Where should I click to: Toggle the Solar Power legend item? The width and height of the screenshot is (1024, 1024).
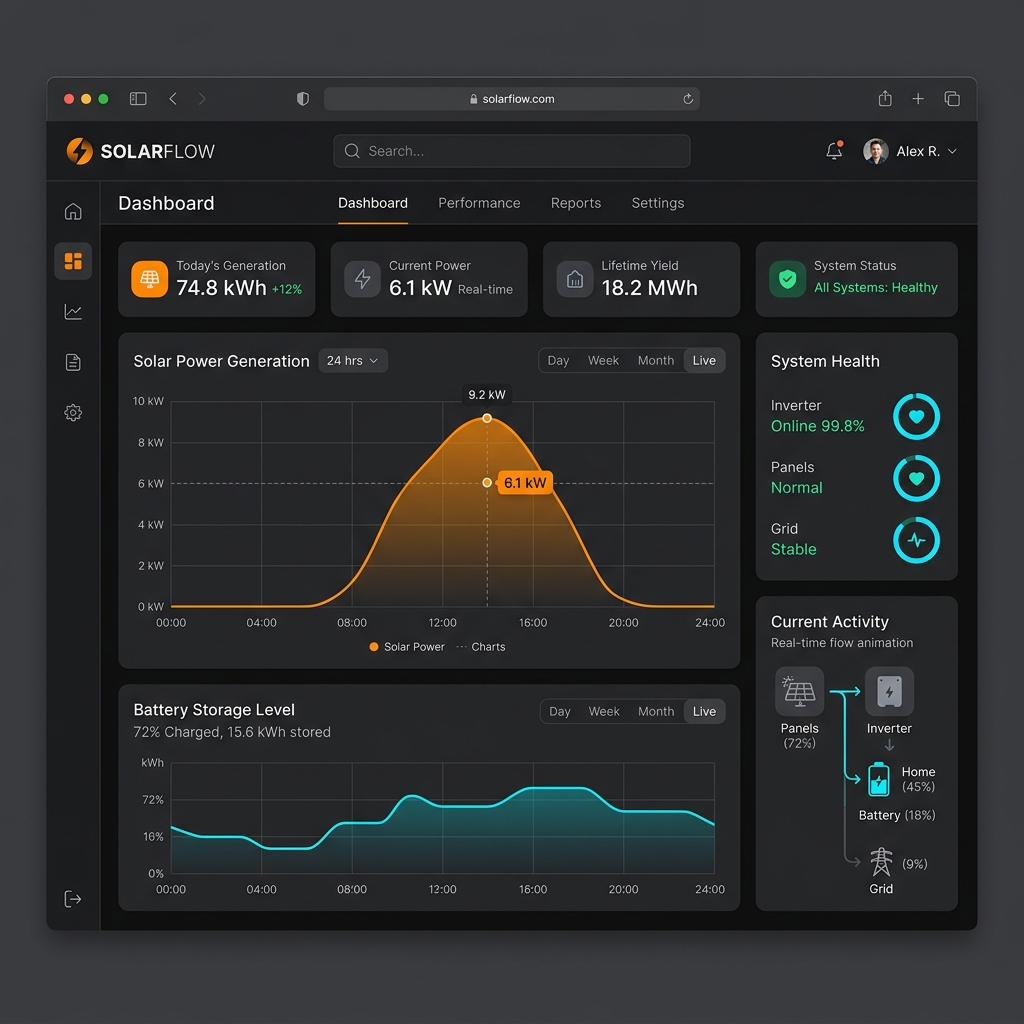click(x=407, y=647)
